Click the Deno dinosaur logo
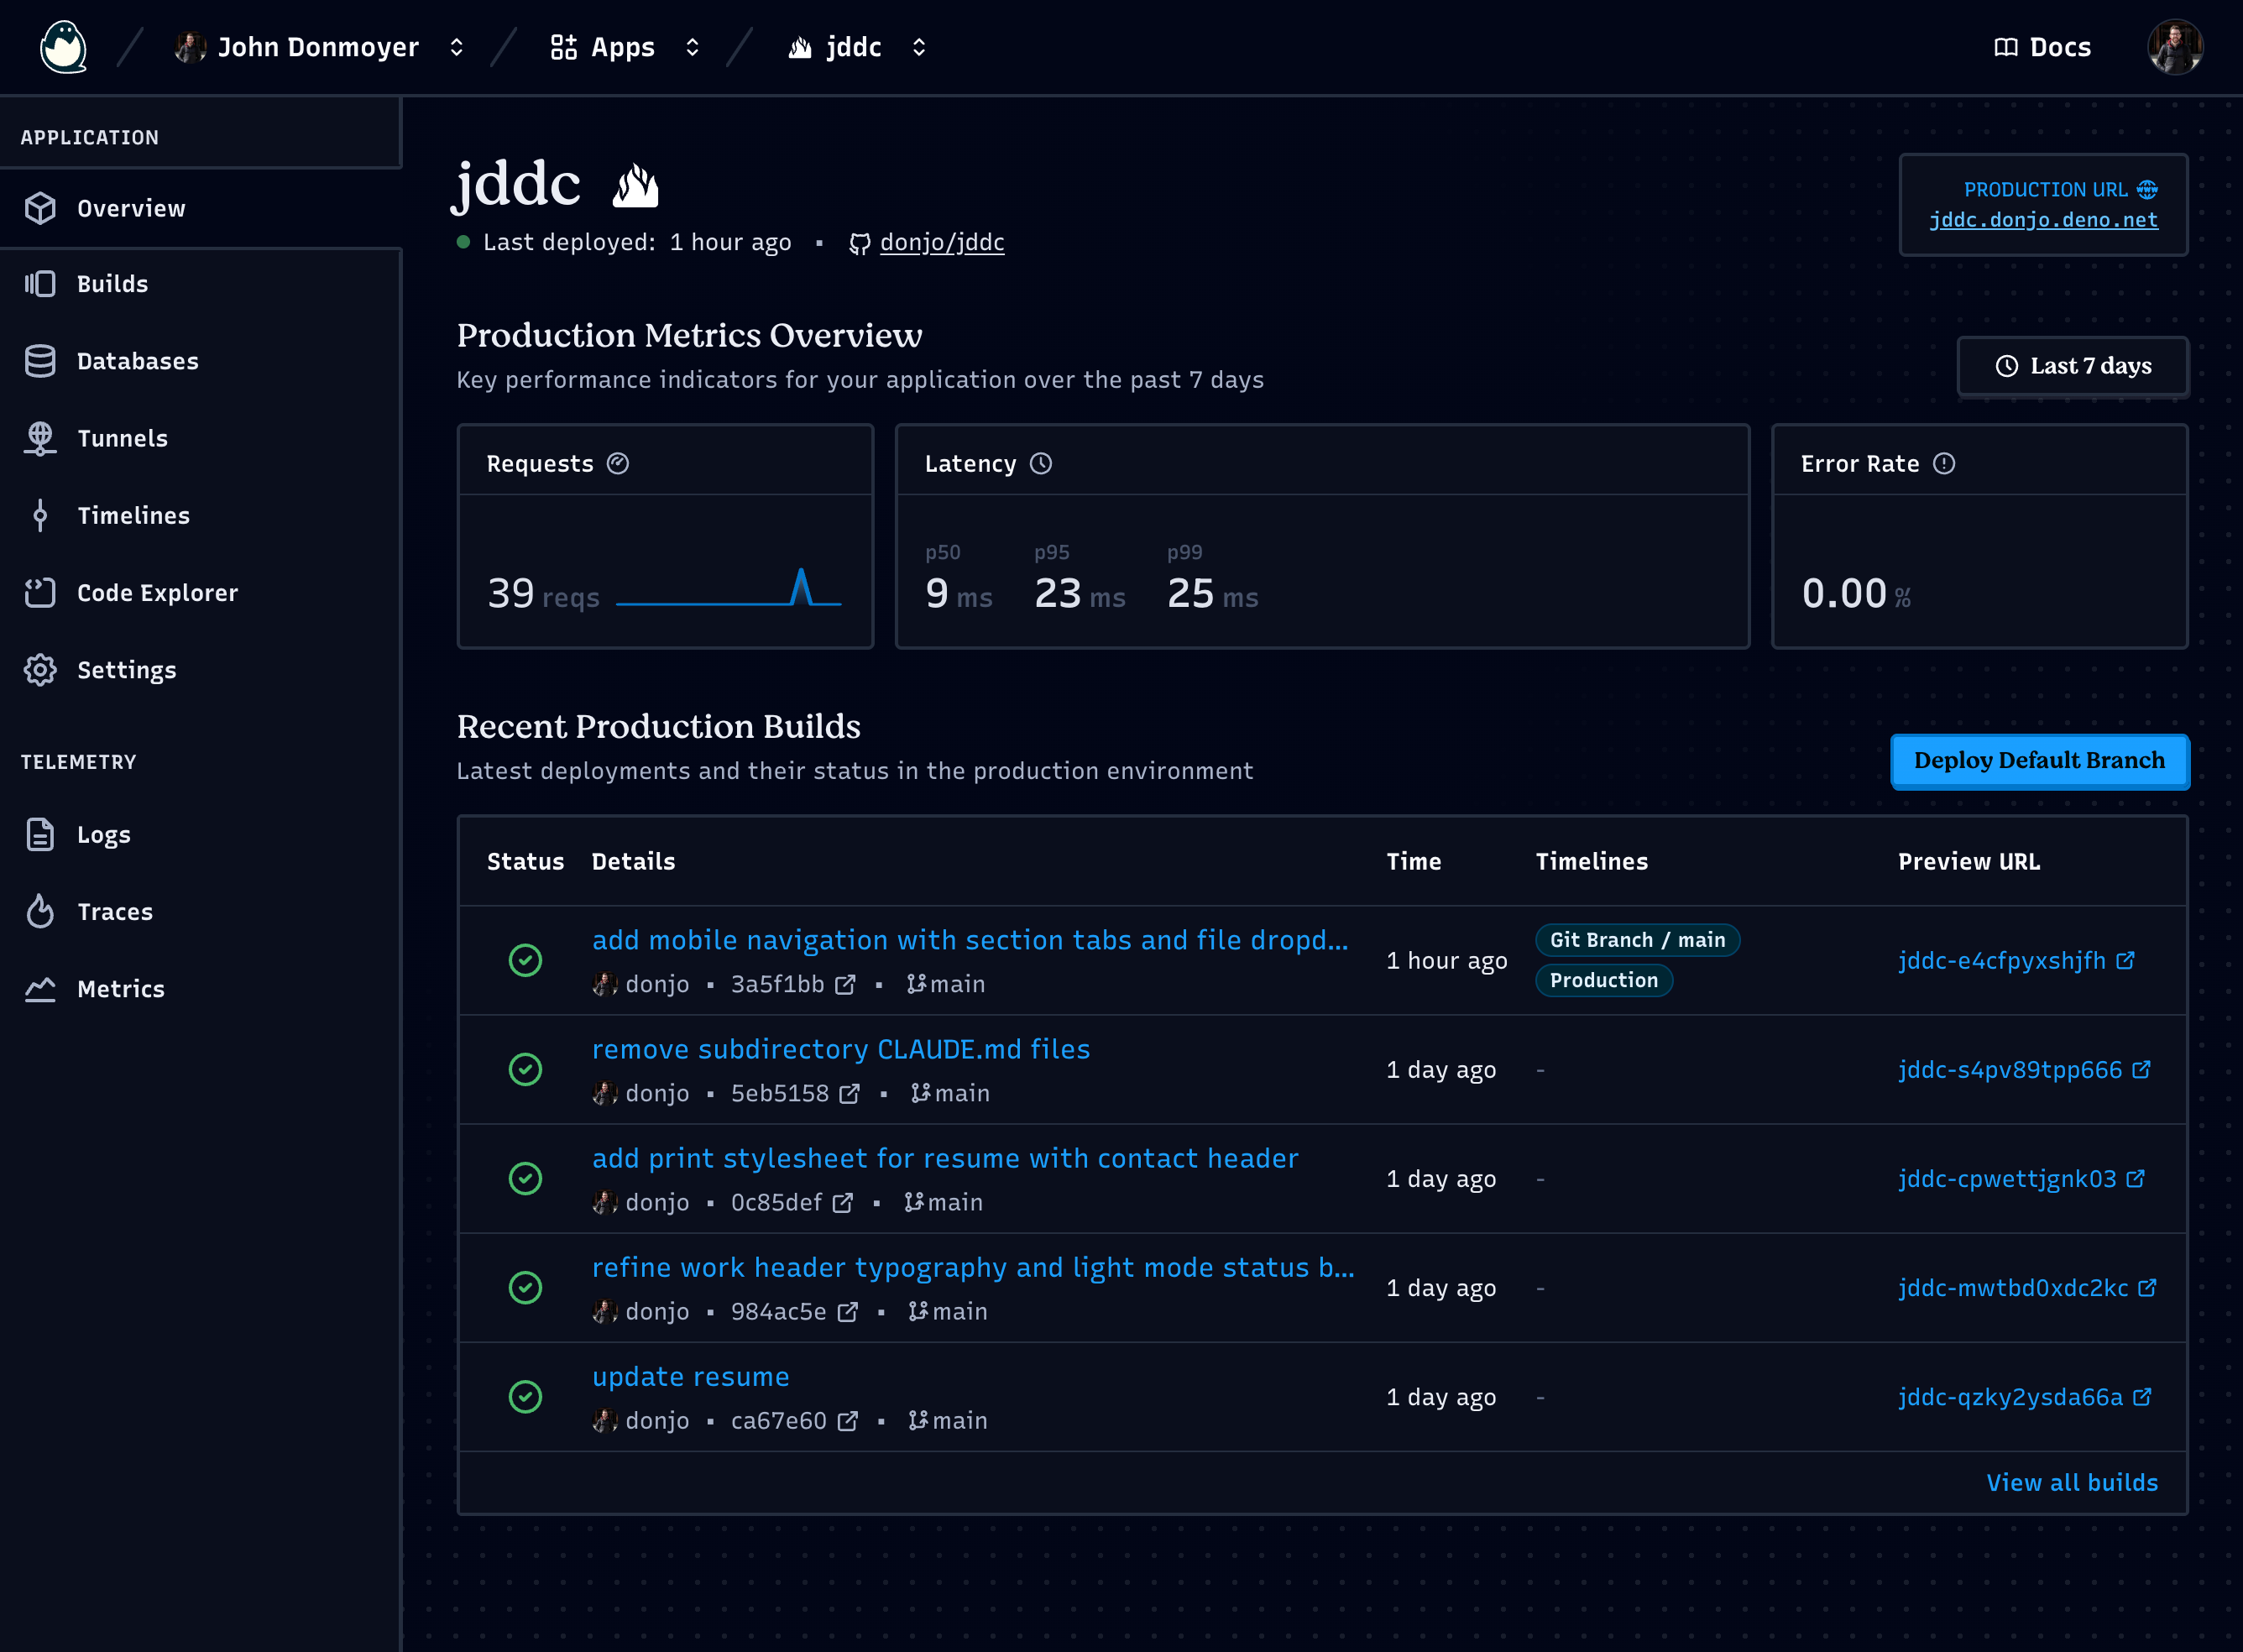Screen dimensions: 2243x1652 coord(63,46)
